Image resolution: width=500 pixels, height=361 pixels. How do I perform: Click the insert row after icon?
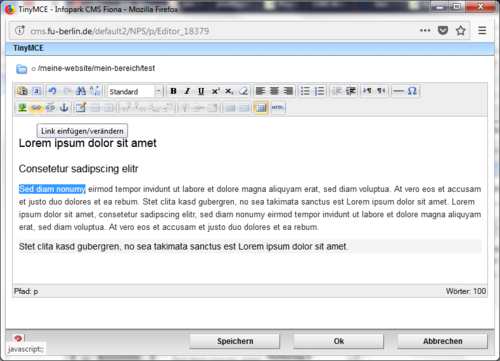tap(140, 108)
